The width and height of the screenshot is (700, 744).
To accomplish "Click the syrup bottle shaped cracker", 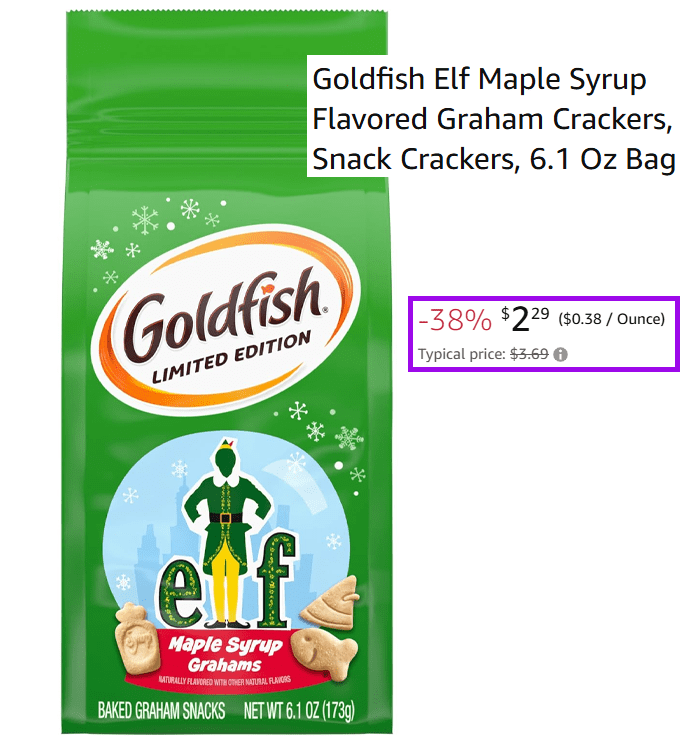I will click(137, 638).
